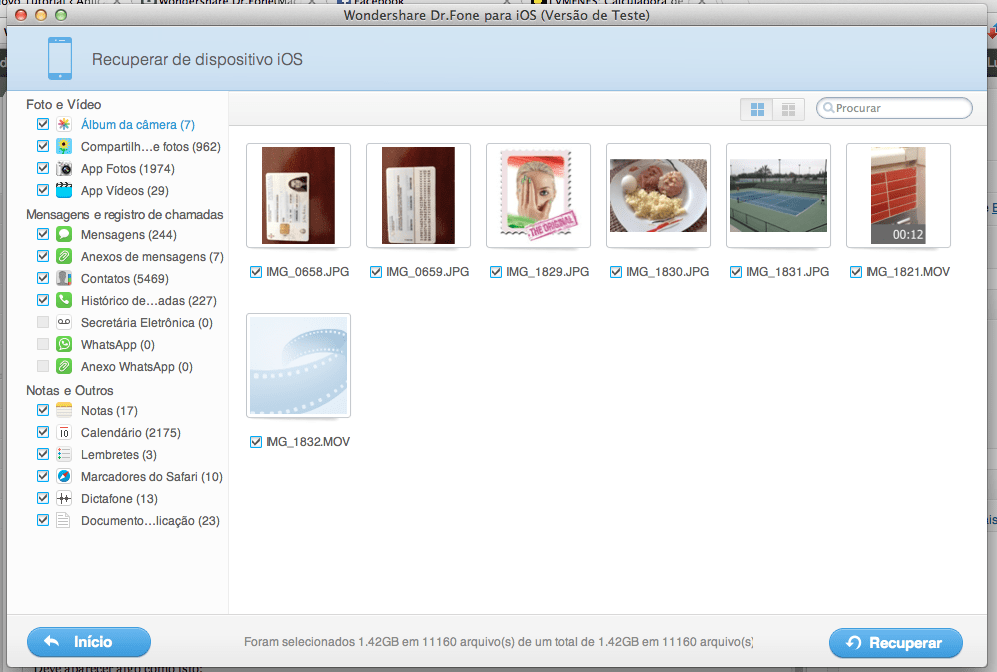997x672 pixels.
Task: Select IMG_0659.JPG card back thumbnail
Action: pyautogui.click(x=418, y=195)
